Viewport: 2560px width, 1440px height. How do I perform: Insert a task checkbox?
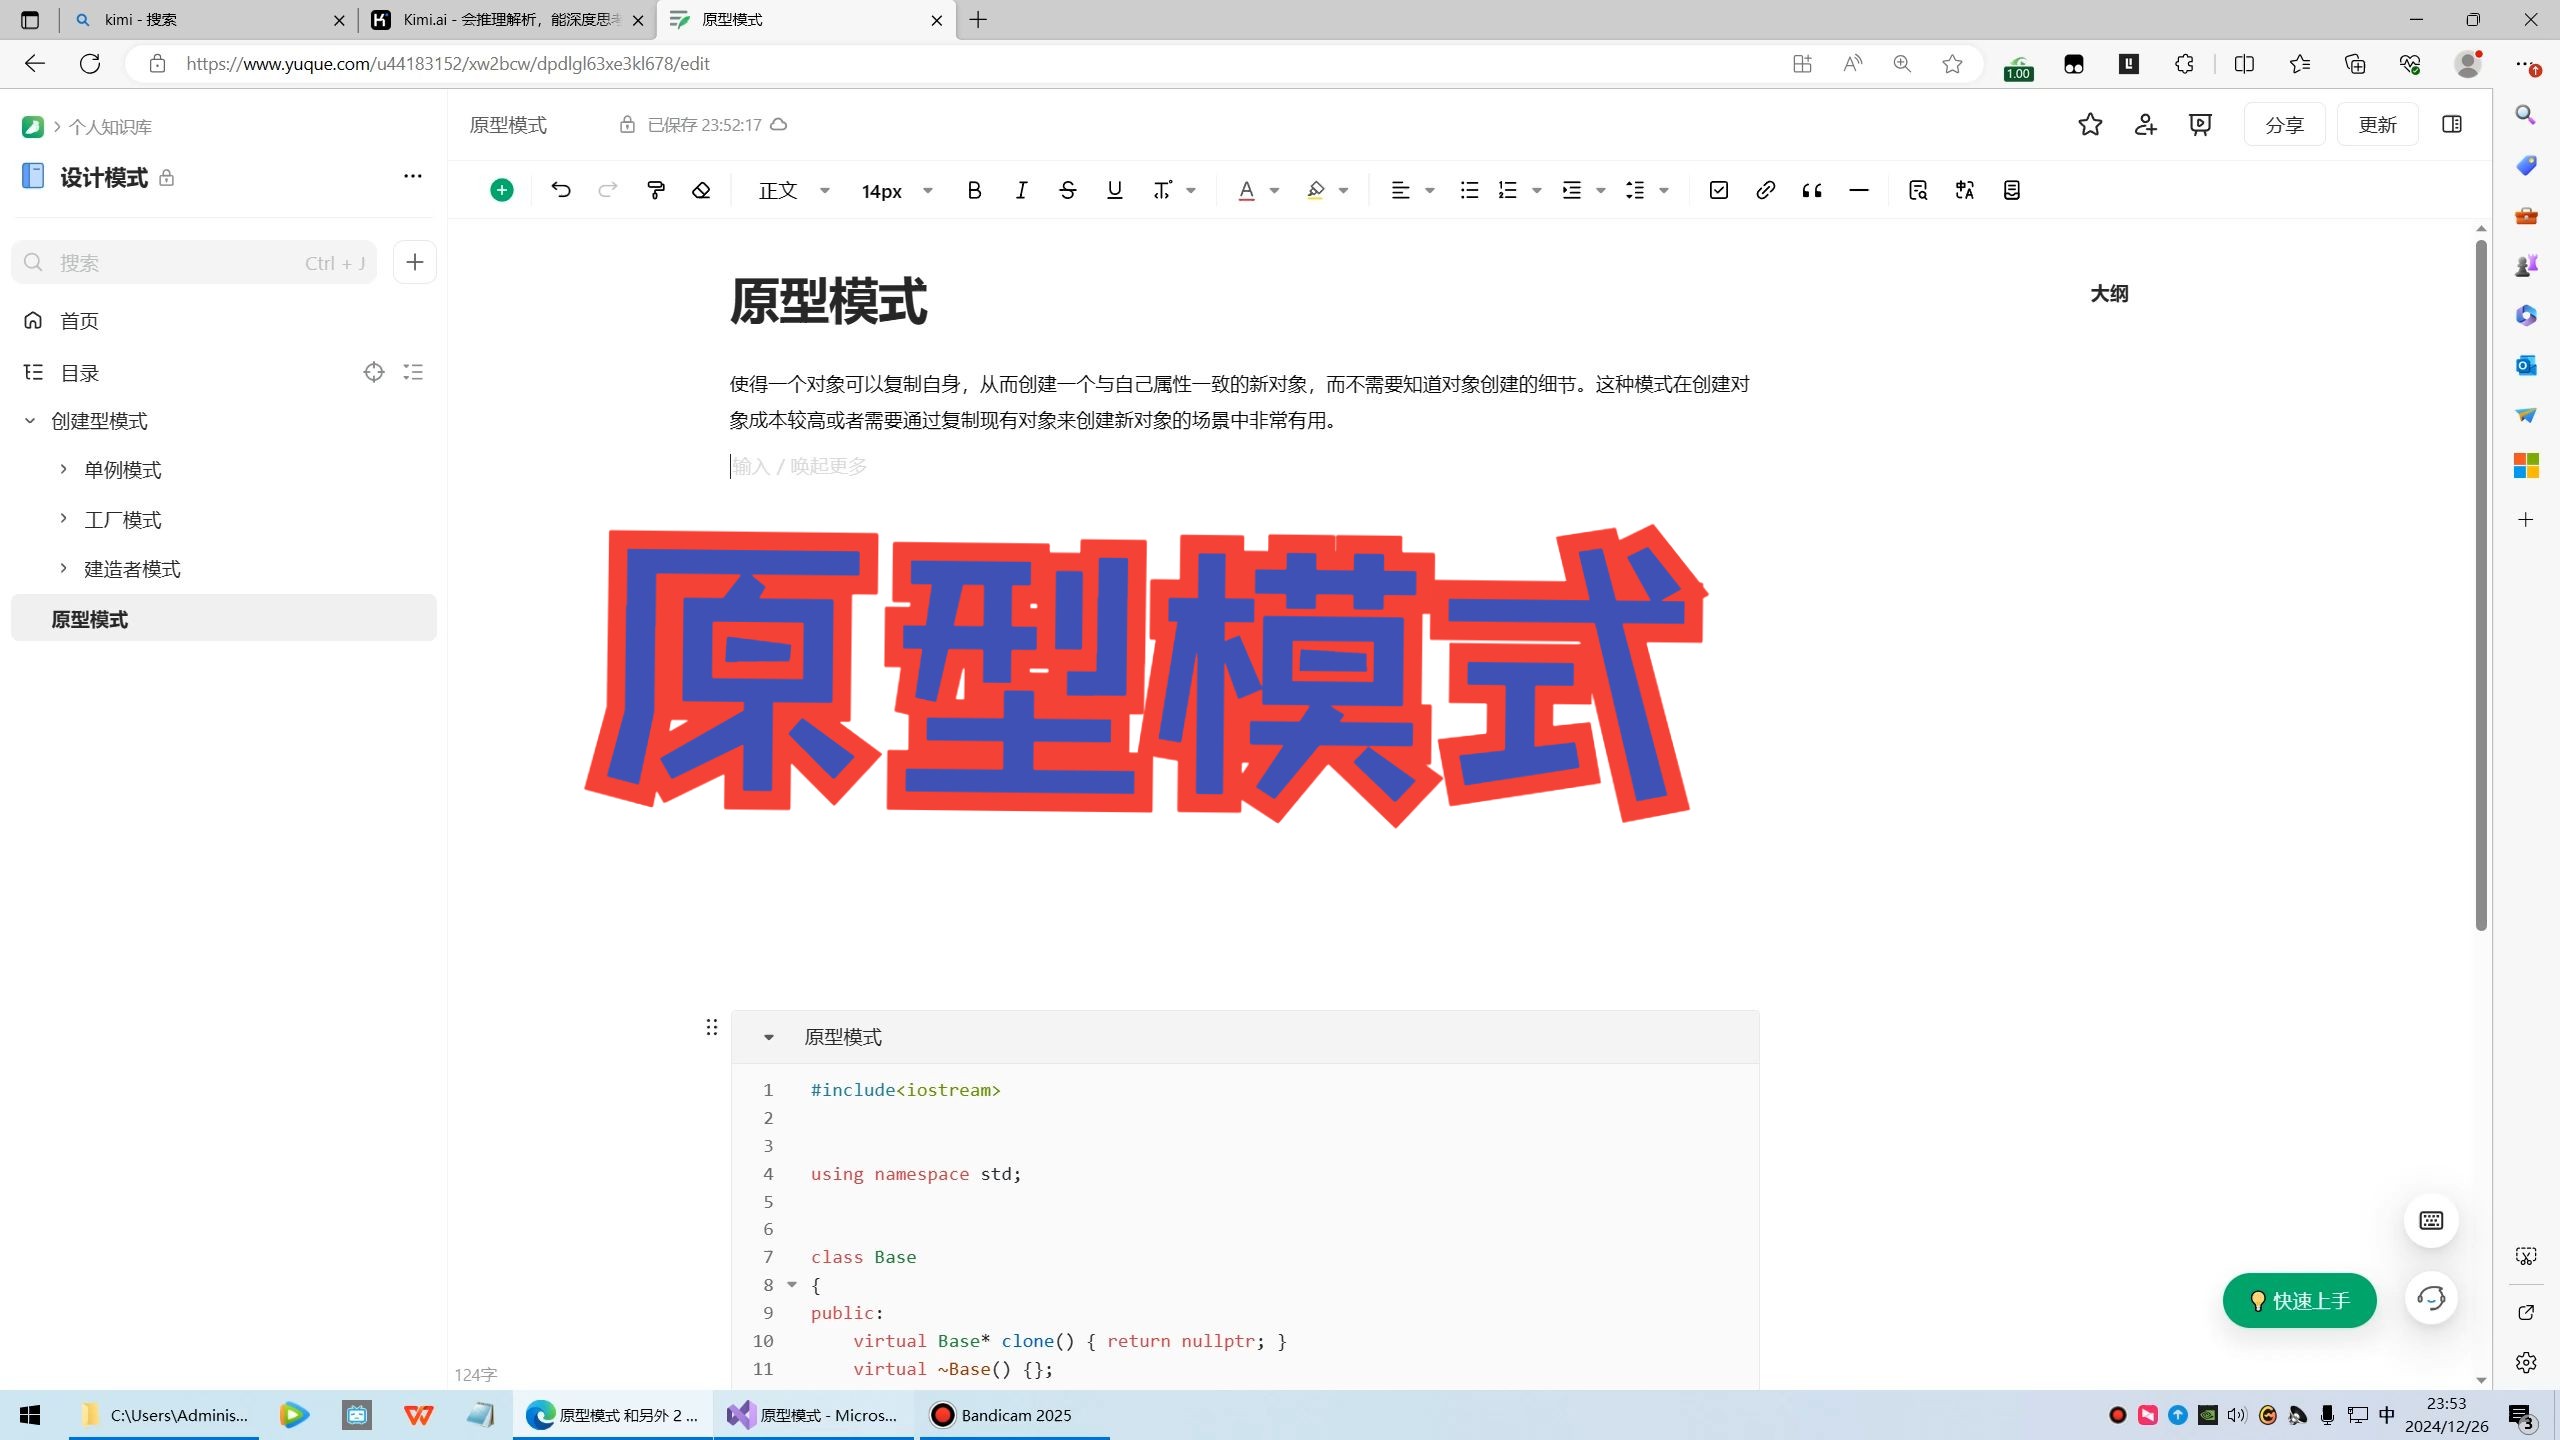pyautogui.click(x=1719, y=190)
